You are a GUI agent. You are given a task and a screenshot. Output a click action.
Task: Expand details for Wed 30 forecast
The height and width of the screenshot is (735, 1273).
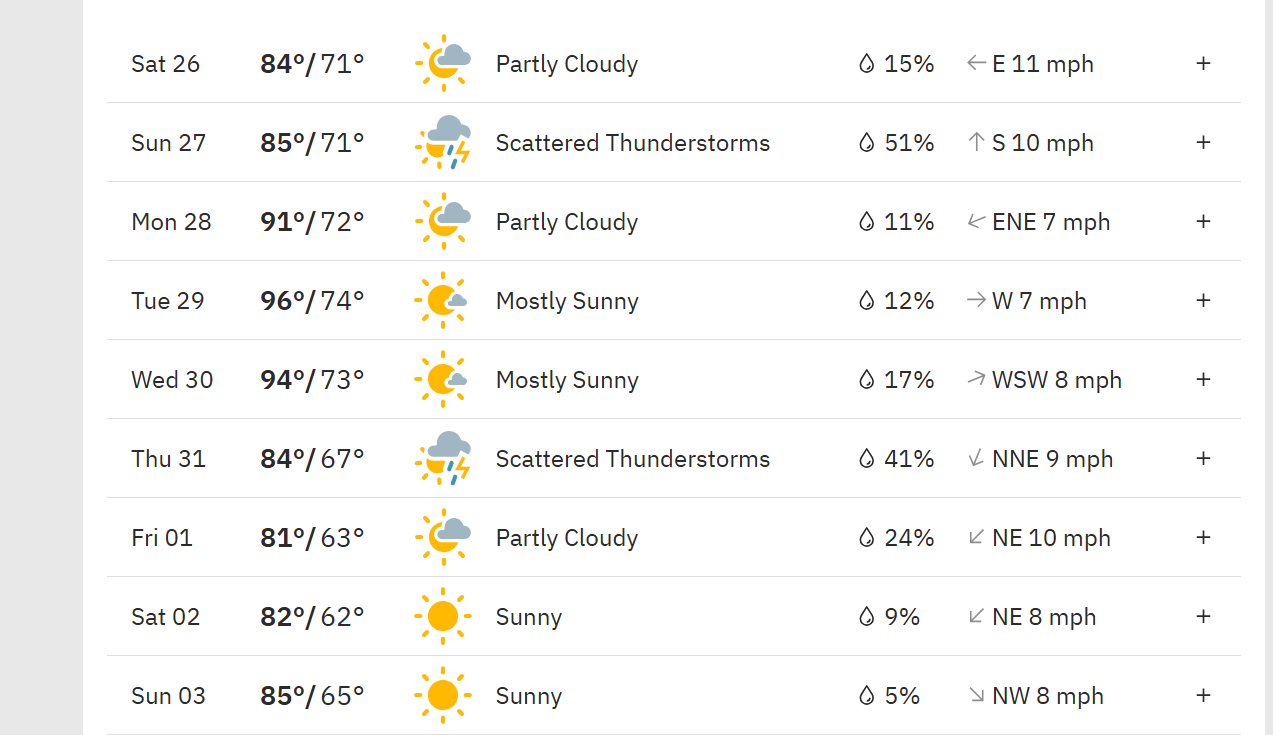coord(1203,379)
